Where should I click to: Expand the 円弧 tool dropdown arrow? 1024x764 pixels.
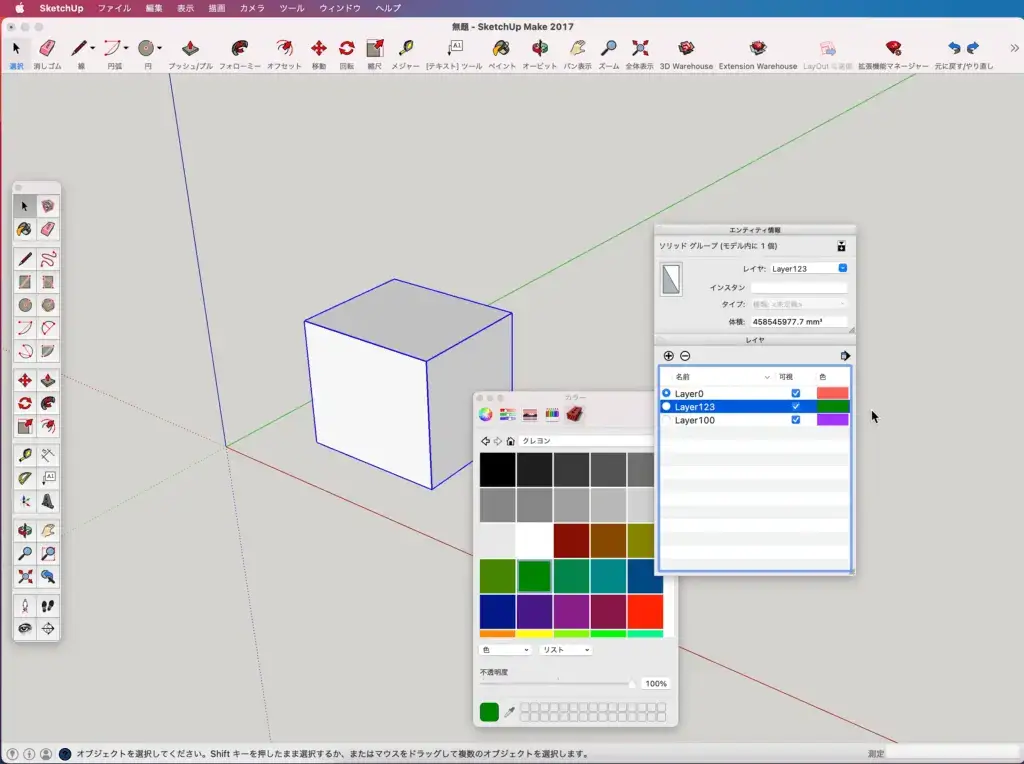(126, 48)
